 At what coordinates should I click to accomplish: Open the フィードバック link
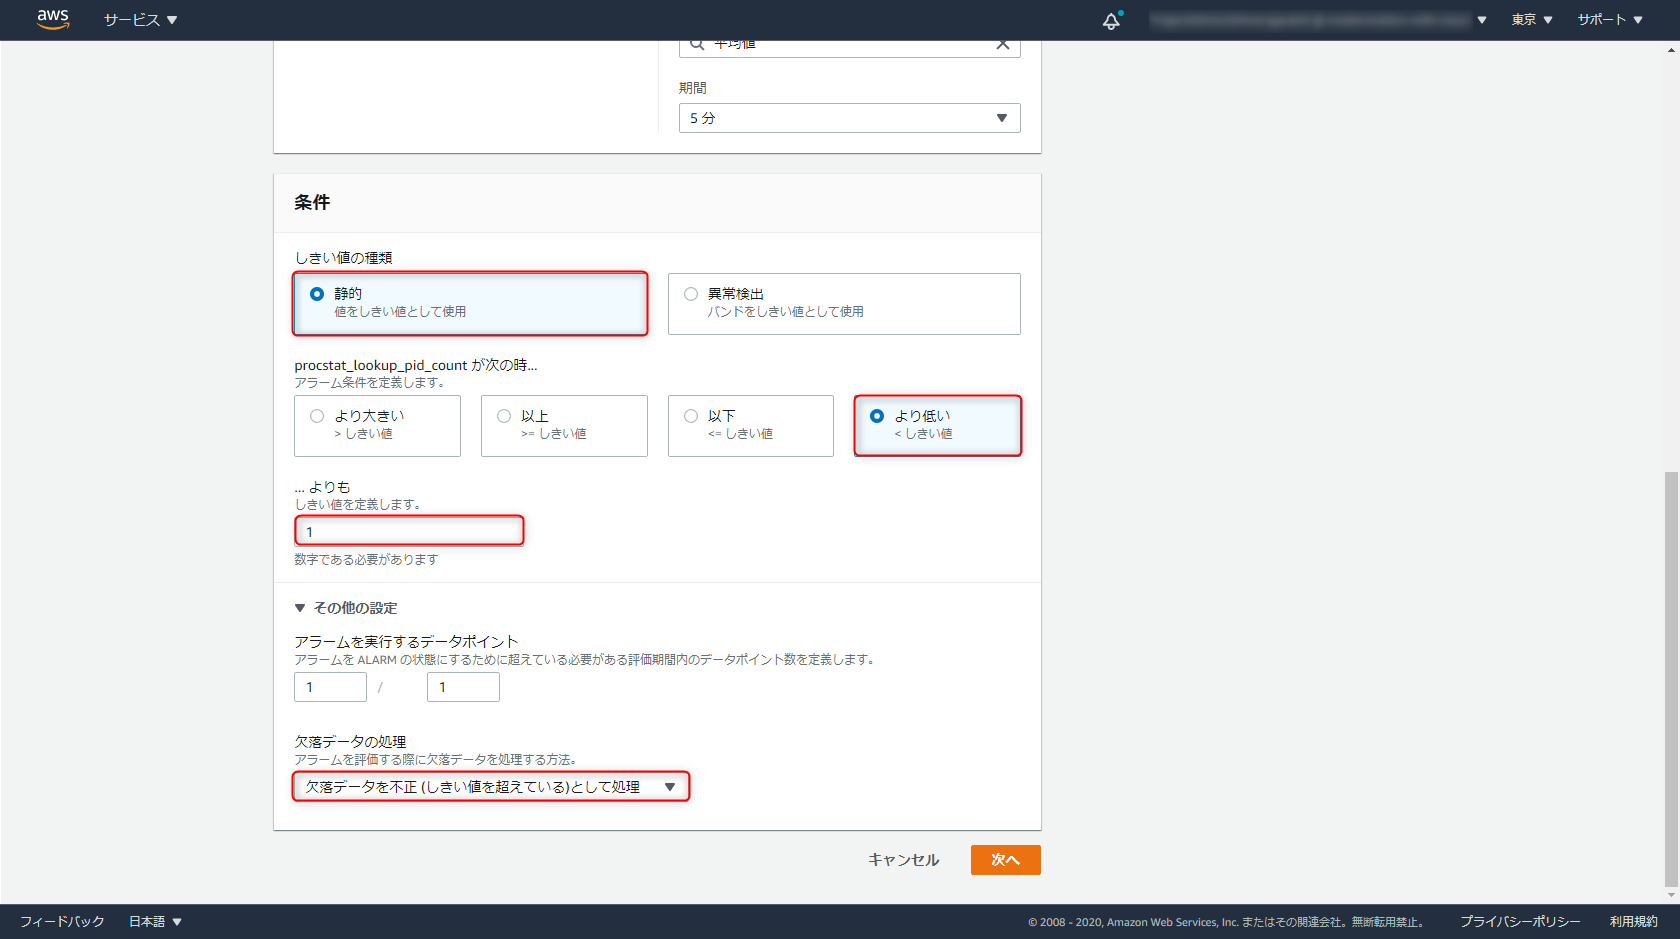tap(62, 922)
